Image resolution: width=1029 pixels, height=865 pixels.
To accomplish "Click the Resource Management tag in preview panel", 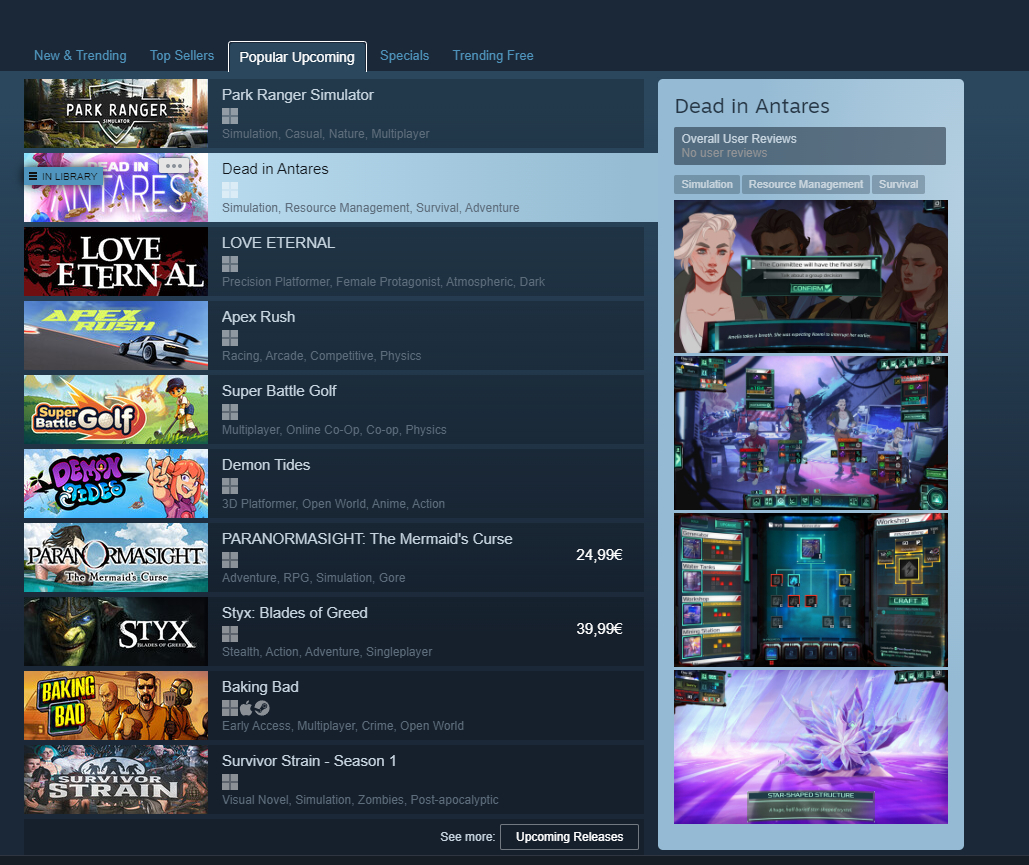I will [805, 185].
